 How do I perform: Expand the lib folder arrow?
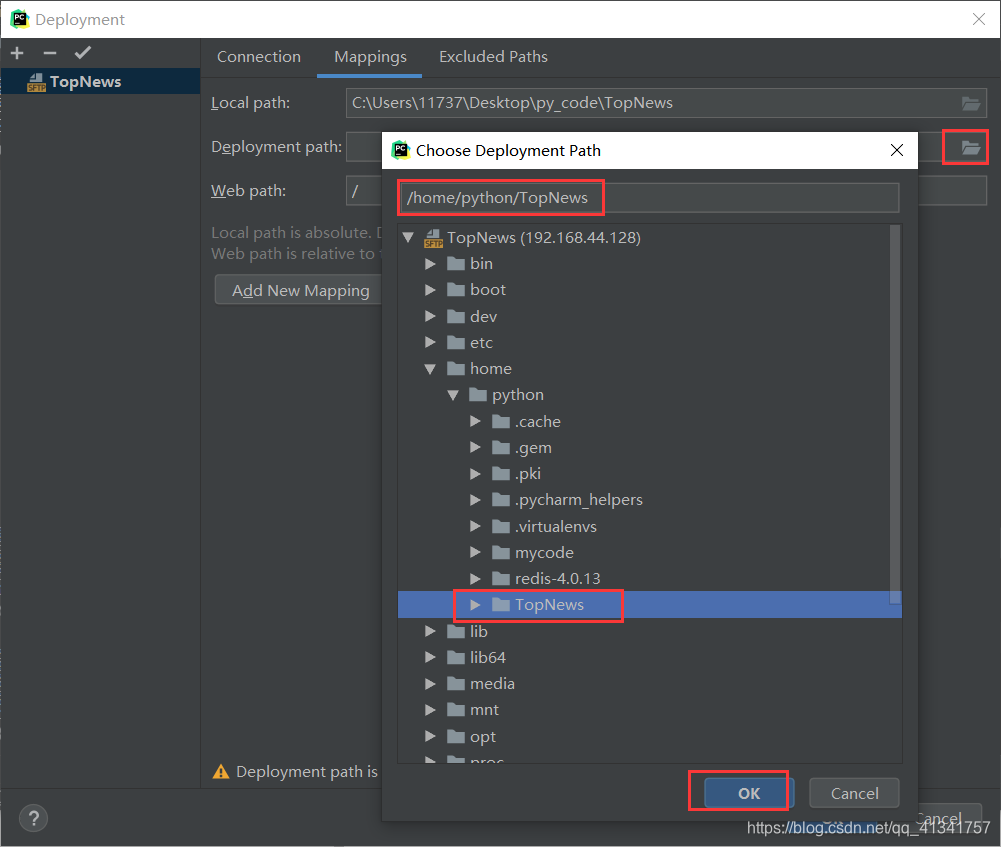coord(430,631)
